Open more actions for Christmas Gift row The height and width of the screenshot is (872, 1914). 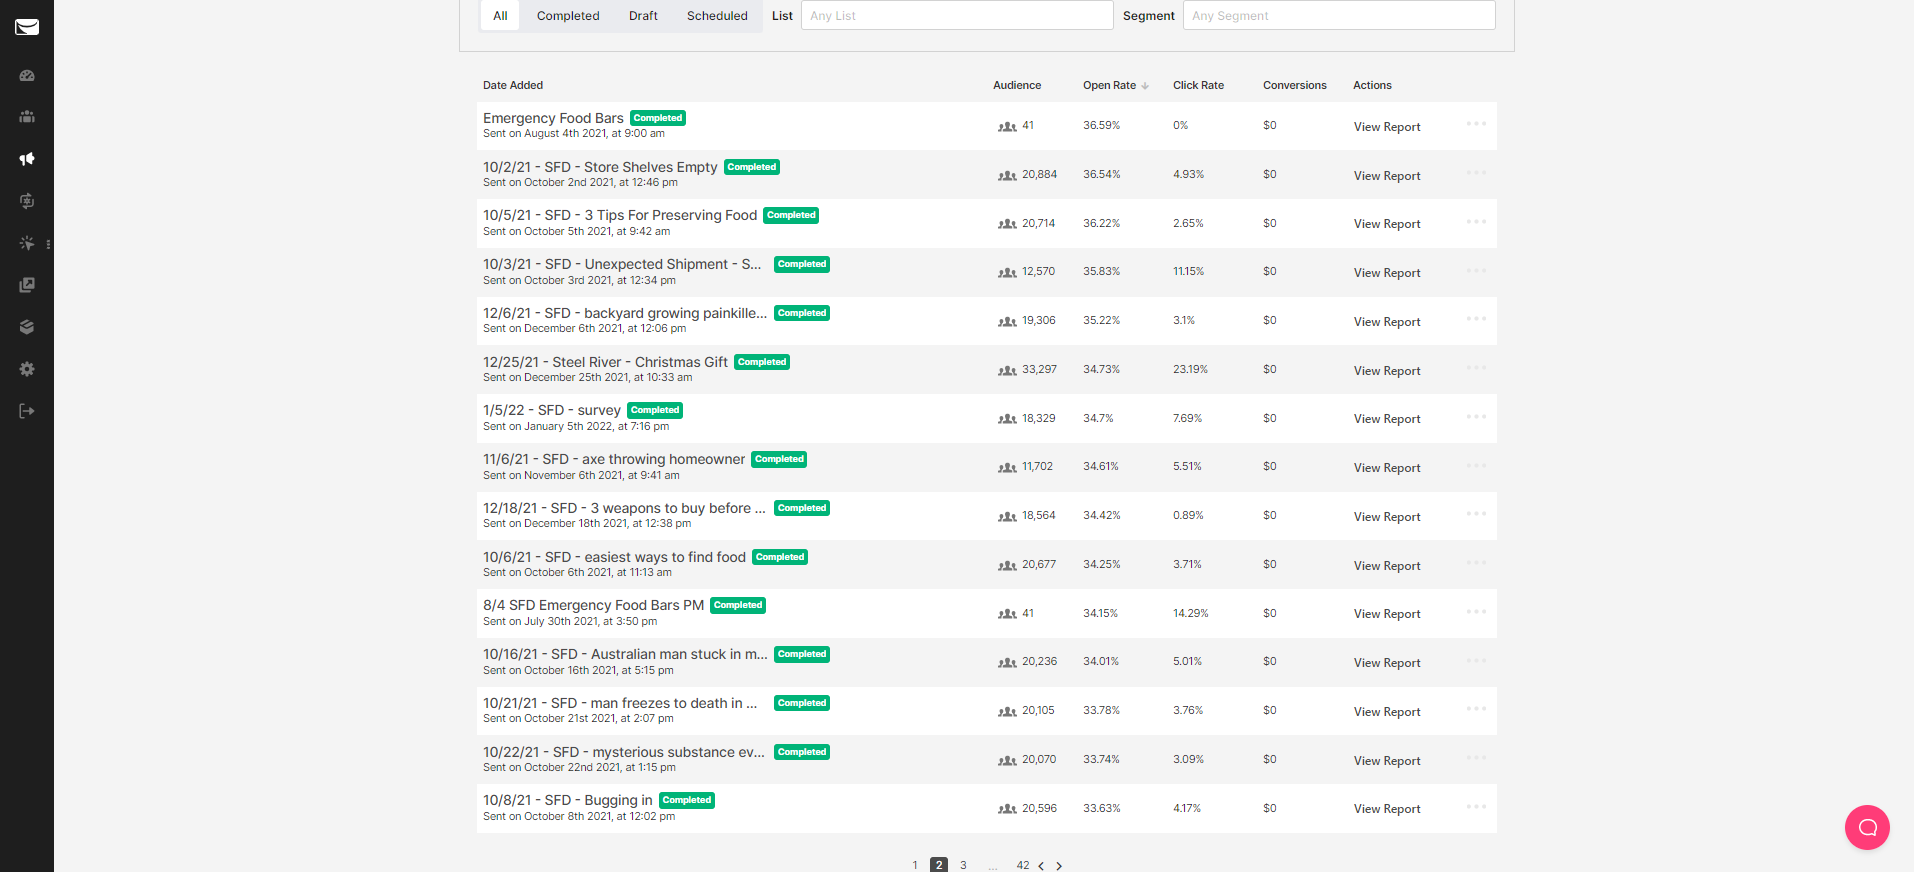pos(1476,368)
